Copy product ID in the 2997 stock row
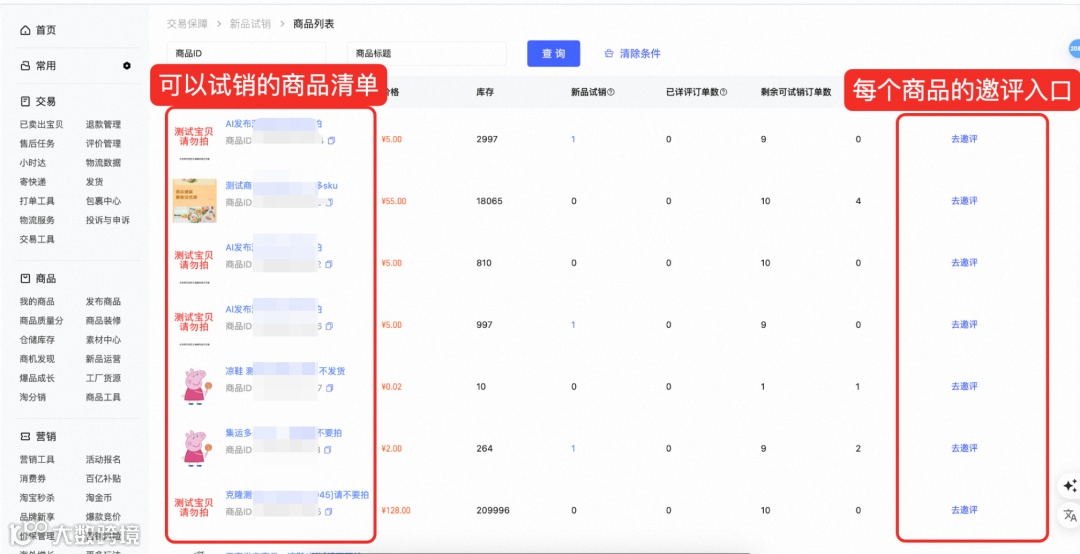The width and height of the screenshot is (1080, 554). 331,141
